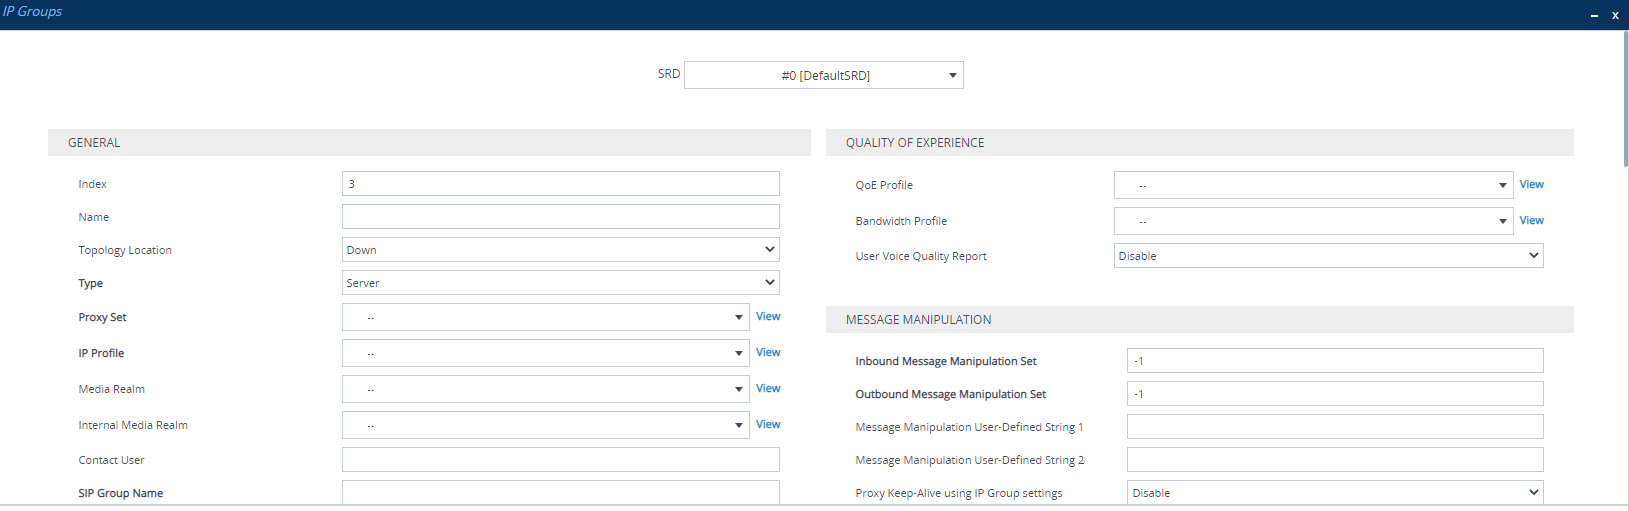Click the Index input field
Screen dimensions: 1629x511
560,184
